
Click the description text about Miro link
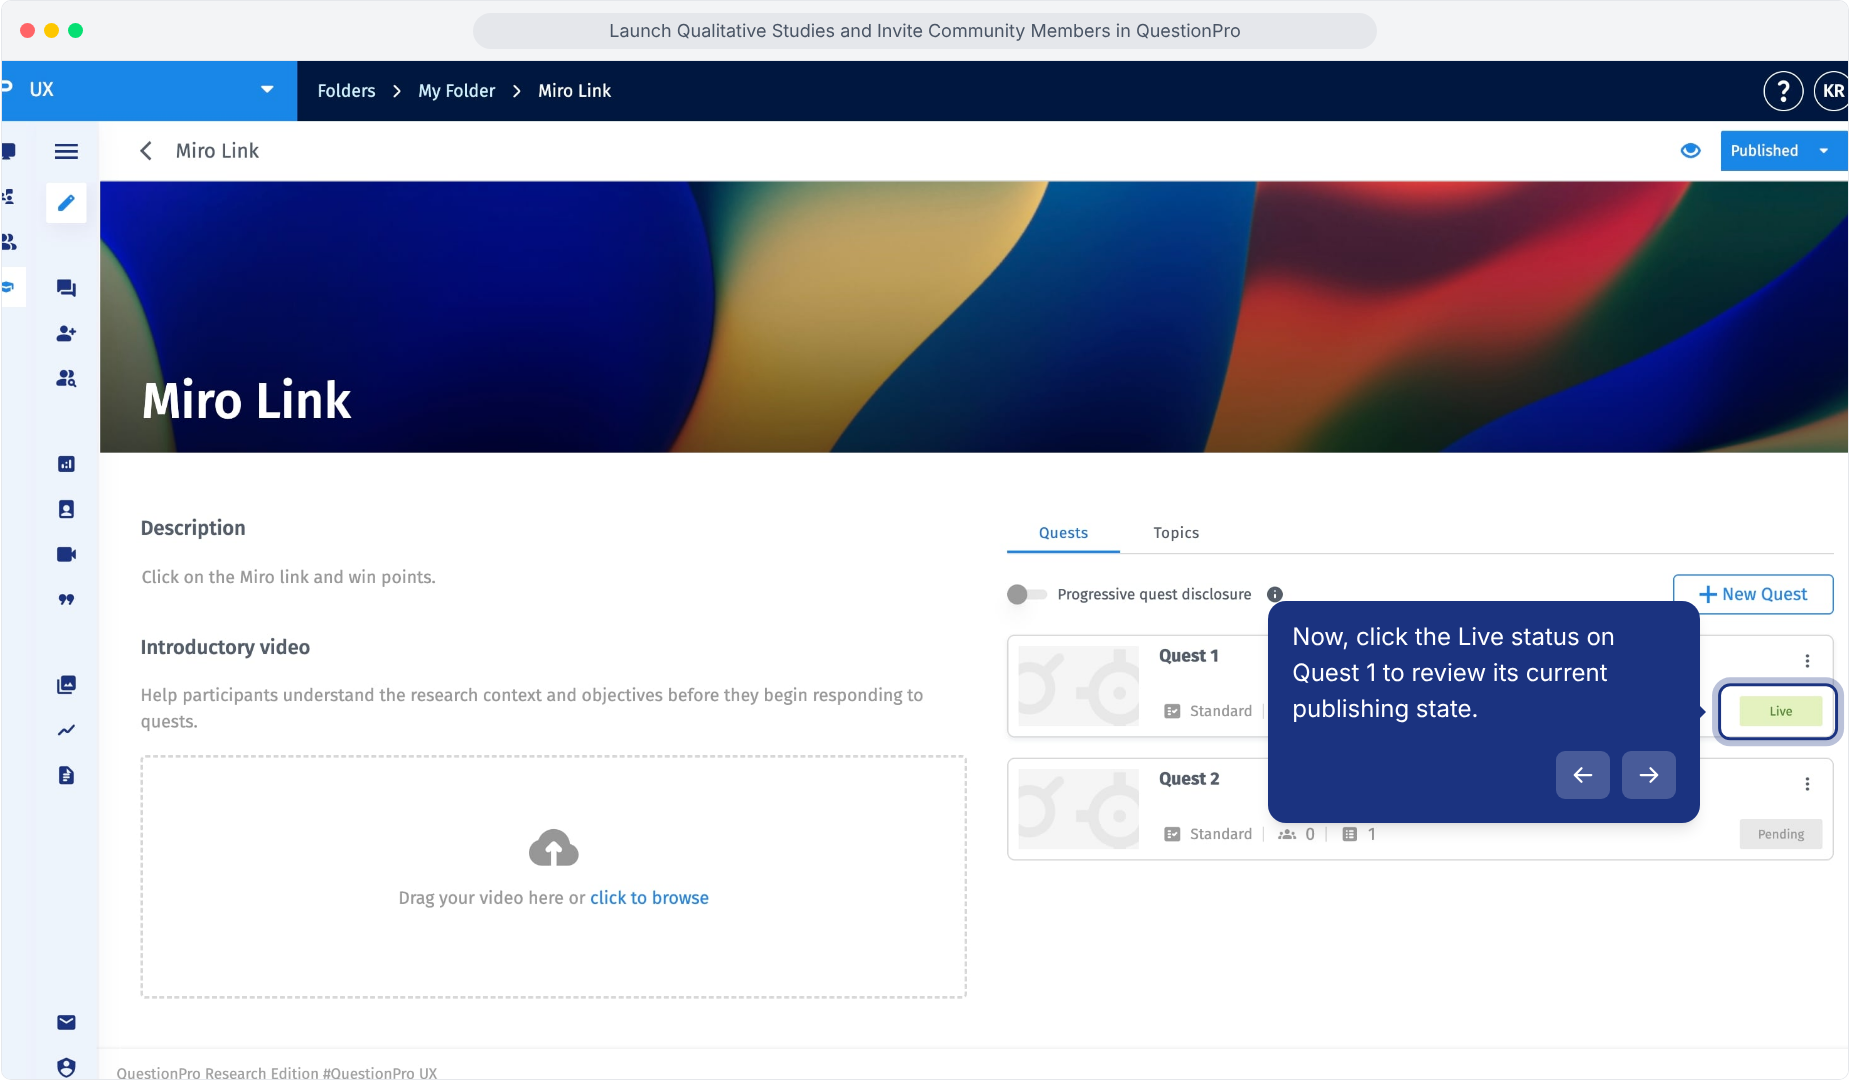[288, 577]
